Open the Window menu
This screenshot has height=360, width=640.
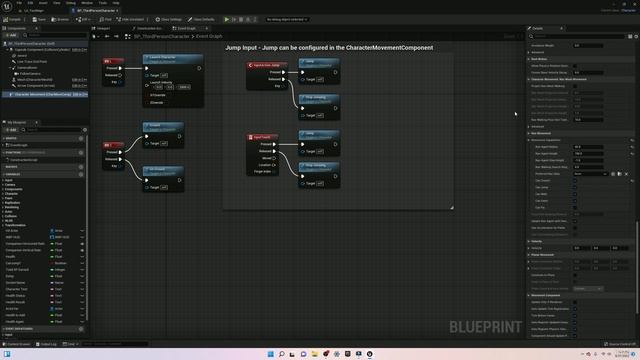87,3
